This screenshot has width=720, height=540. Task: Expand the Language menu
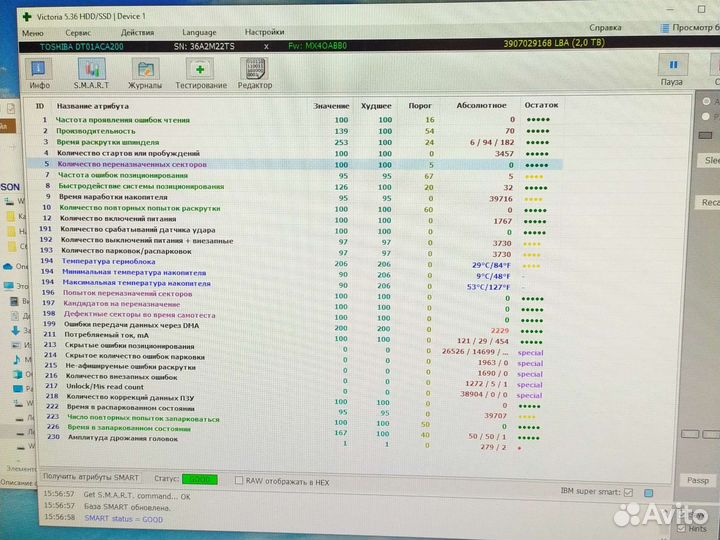click(198, 32)
